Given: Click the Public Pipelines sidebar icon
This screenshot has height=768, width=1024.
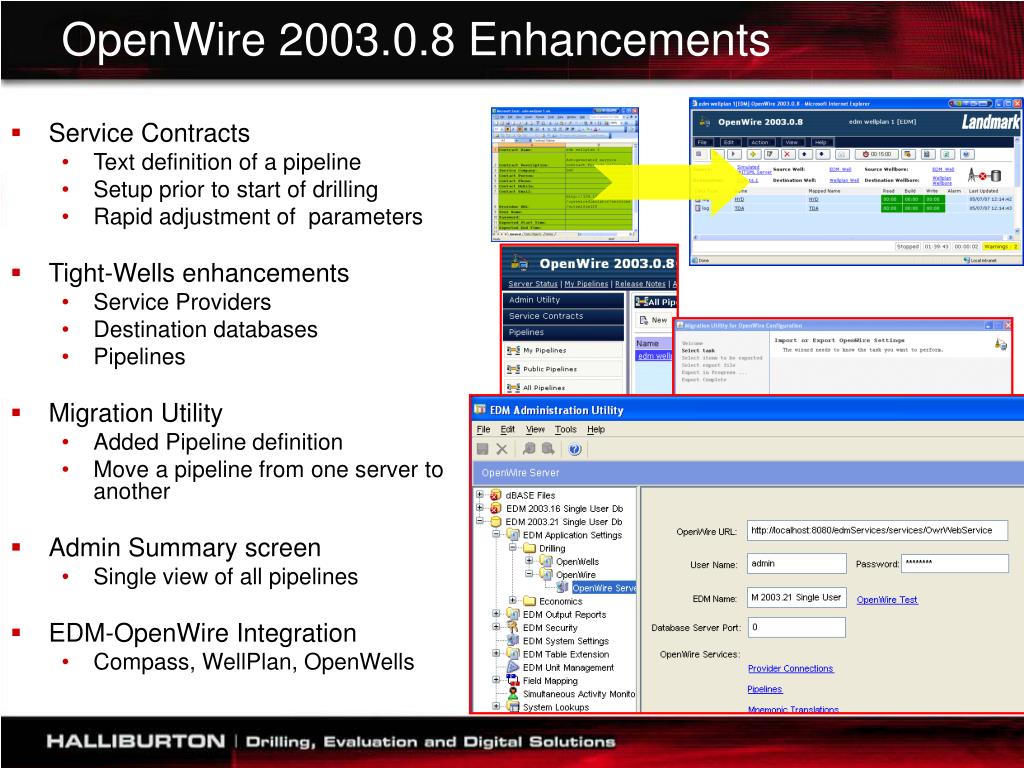Looking at the screenshot, I should click(513, 369).
